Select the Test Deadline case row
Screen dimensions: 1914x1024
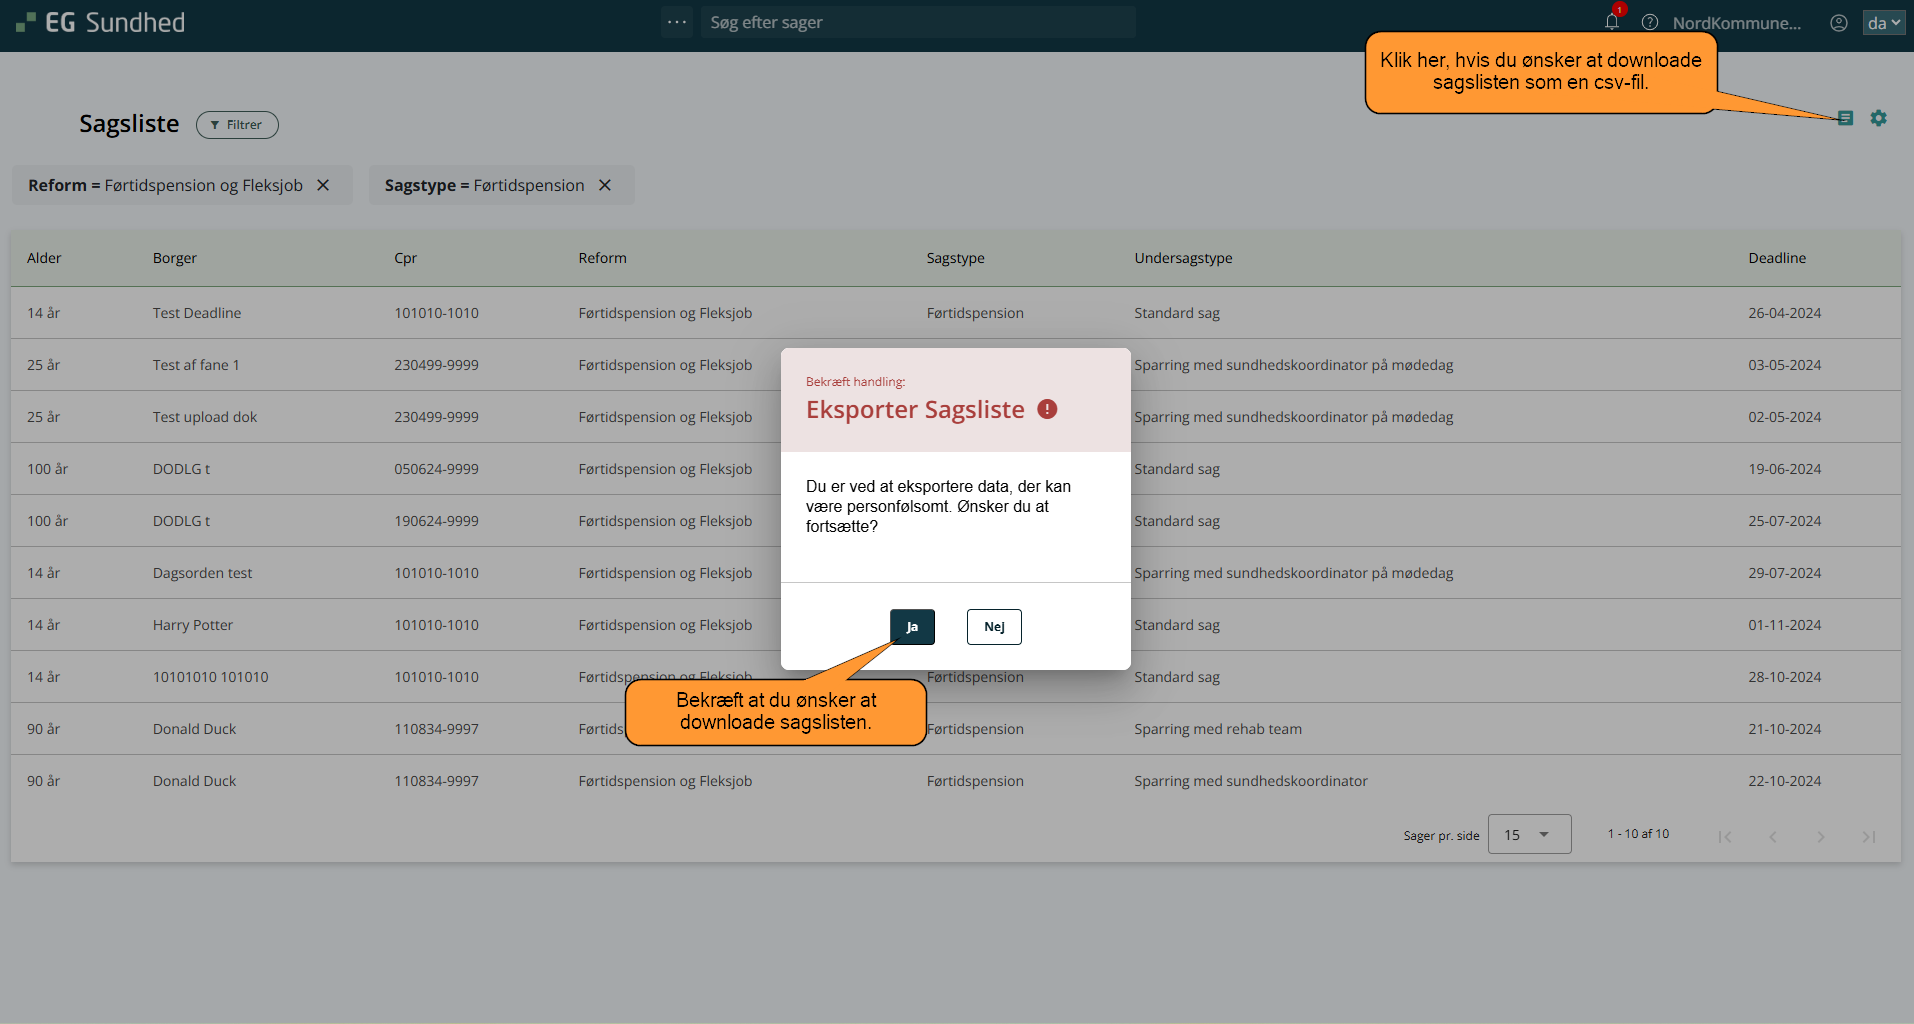[x=956, y=313]
